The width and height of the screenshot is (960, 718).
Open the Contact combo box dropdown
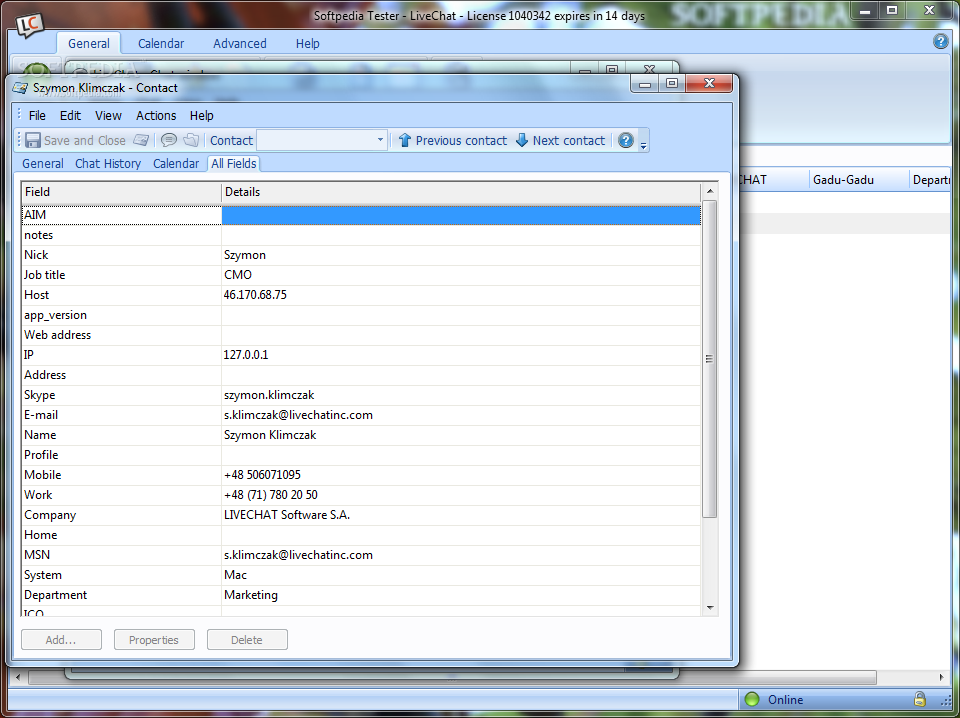[x=380, y=140]
